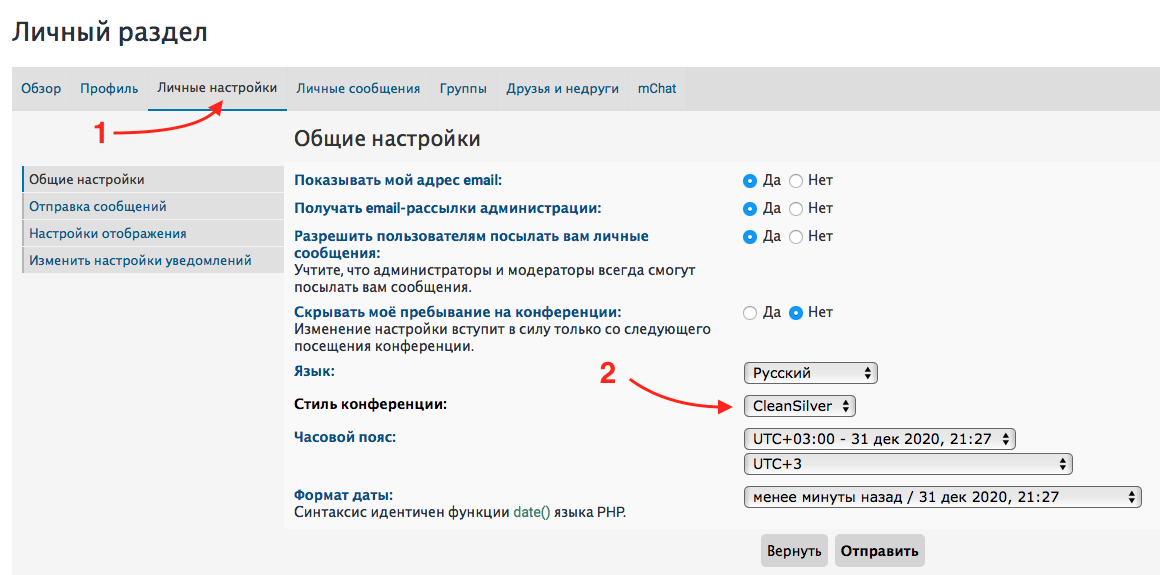Expand the UTC+3 region dropdown
1160x575 pixels.
[x=907, y=464]
